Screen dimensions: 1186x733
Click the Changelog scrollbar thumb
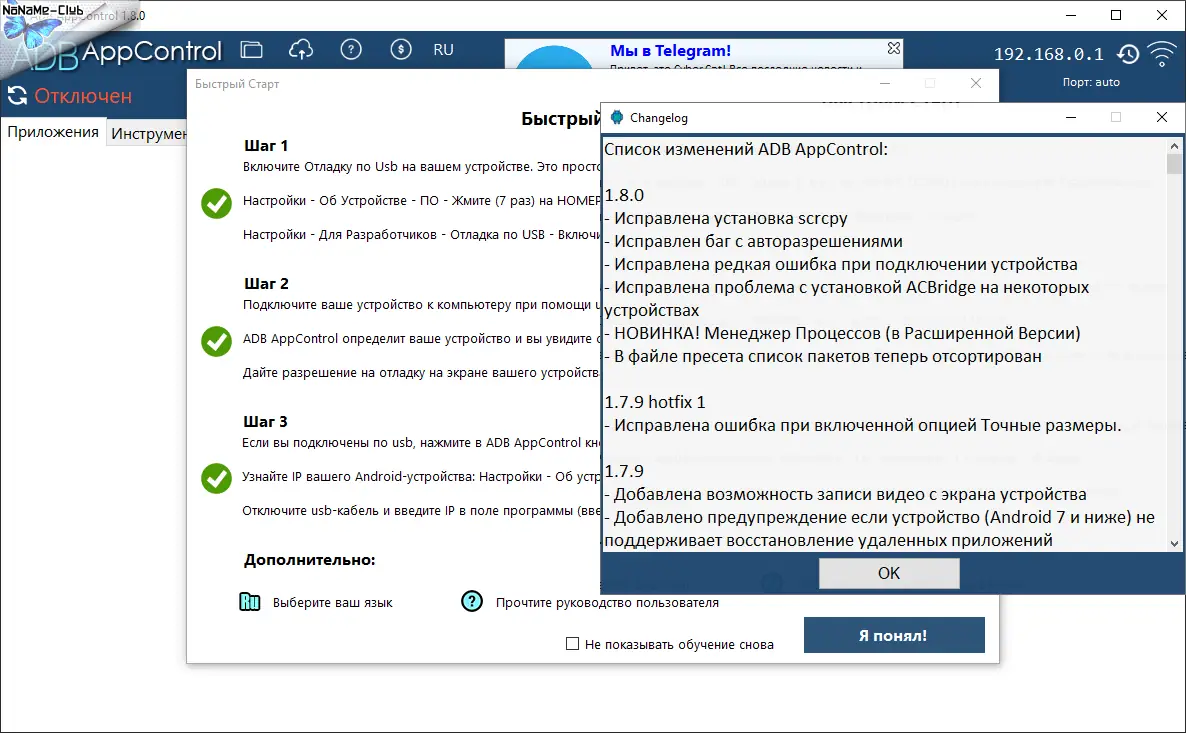coord(1174,163)
